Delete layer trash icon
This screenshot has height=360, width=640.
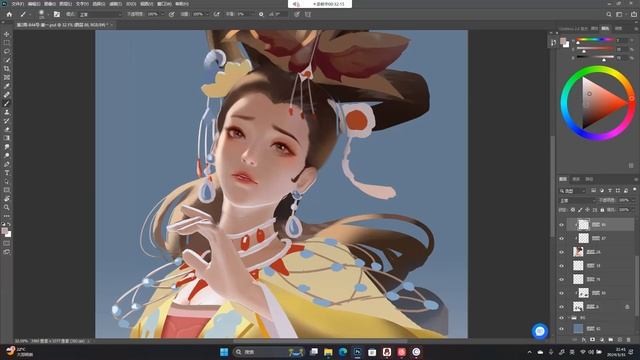pos(629,340)
